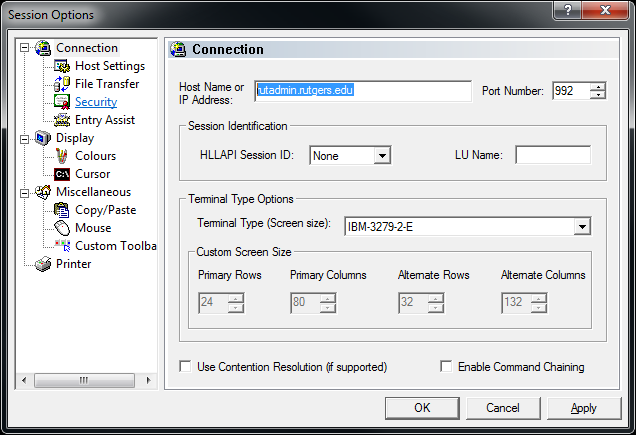Click the Entry Assist icon
This screenshot has height=435, width=636.
pyautogui.click(x=62, y=120)
